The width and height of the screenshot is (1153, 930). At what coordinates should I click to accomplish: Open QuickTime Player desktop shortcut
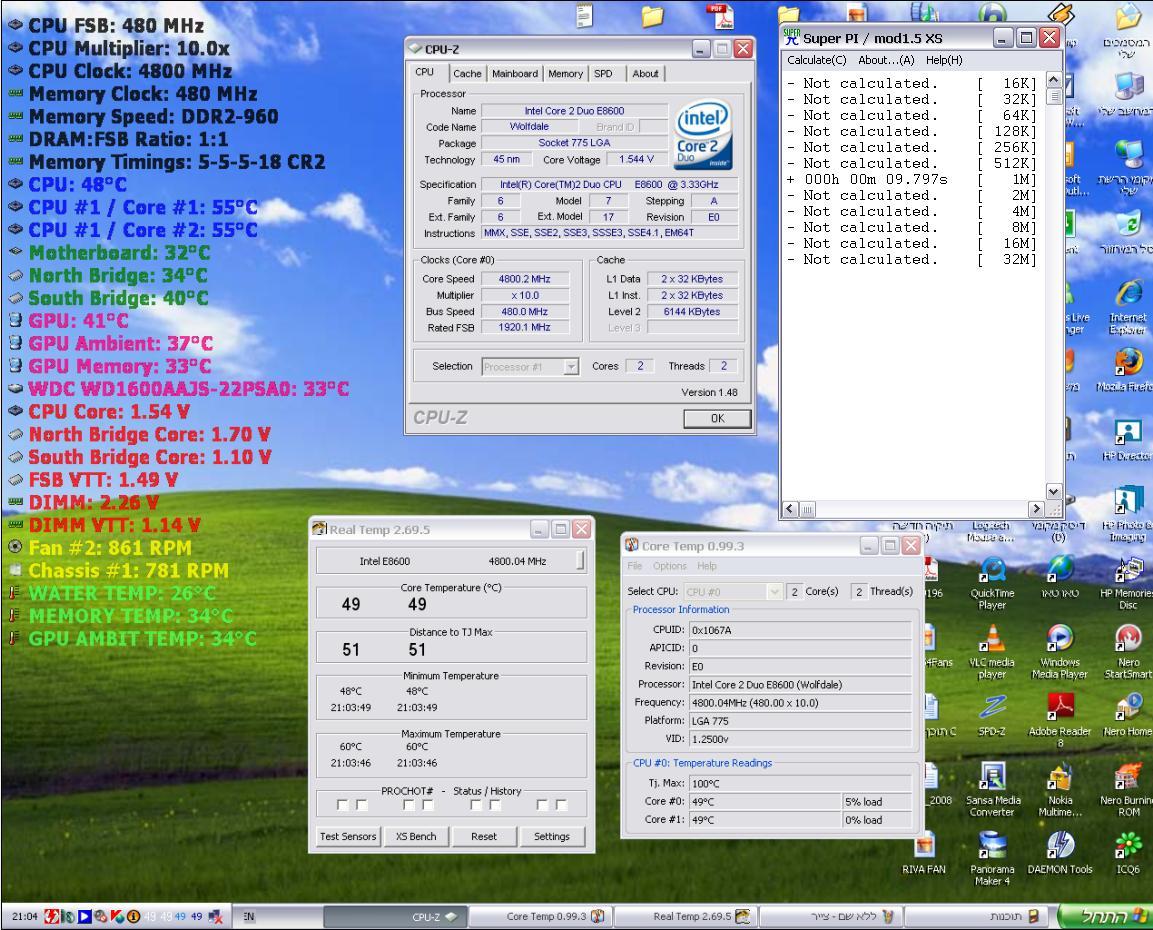(992, 584)
